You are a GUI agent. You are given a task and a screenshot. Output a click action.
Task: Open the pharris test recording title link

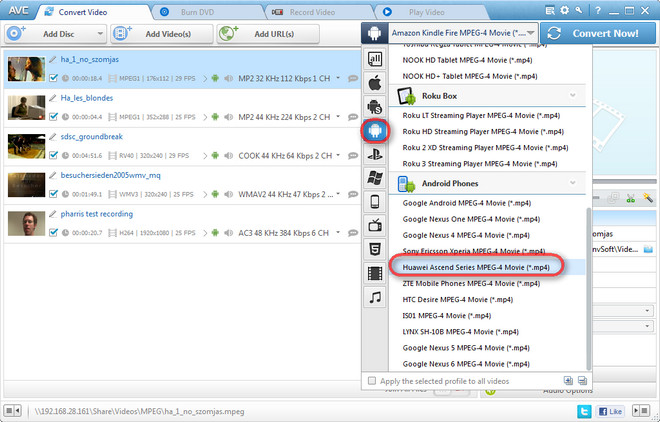point(96,214)
